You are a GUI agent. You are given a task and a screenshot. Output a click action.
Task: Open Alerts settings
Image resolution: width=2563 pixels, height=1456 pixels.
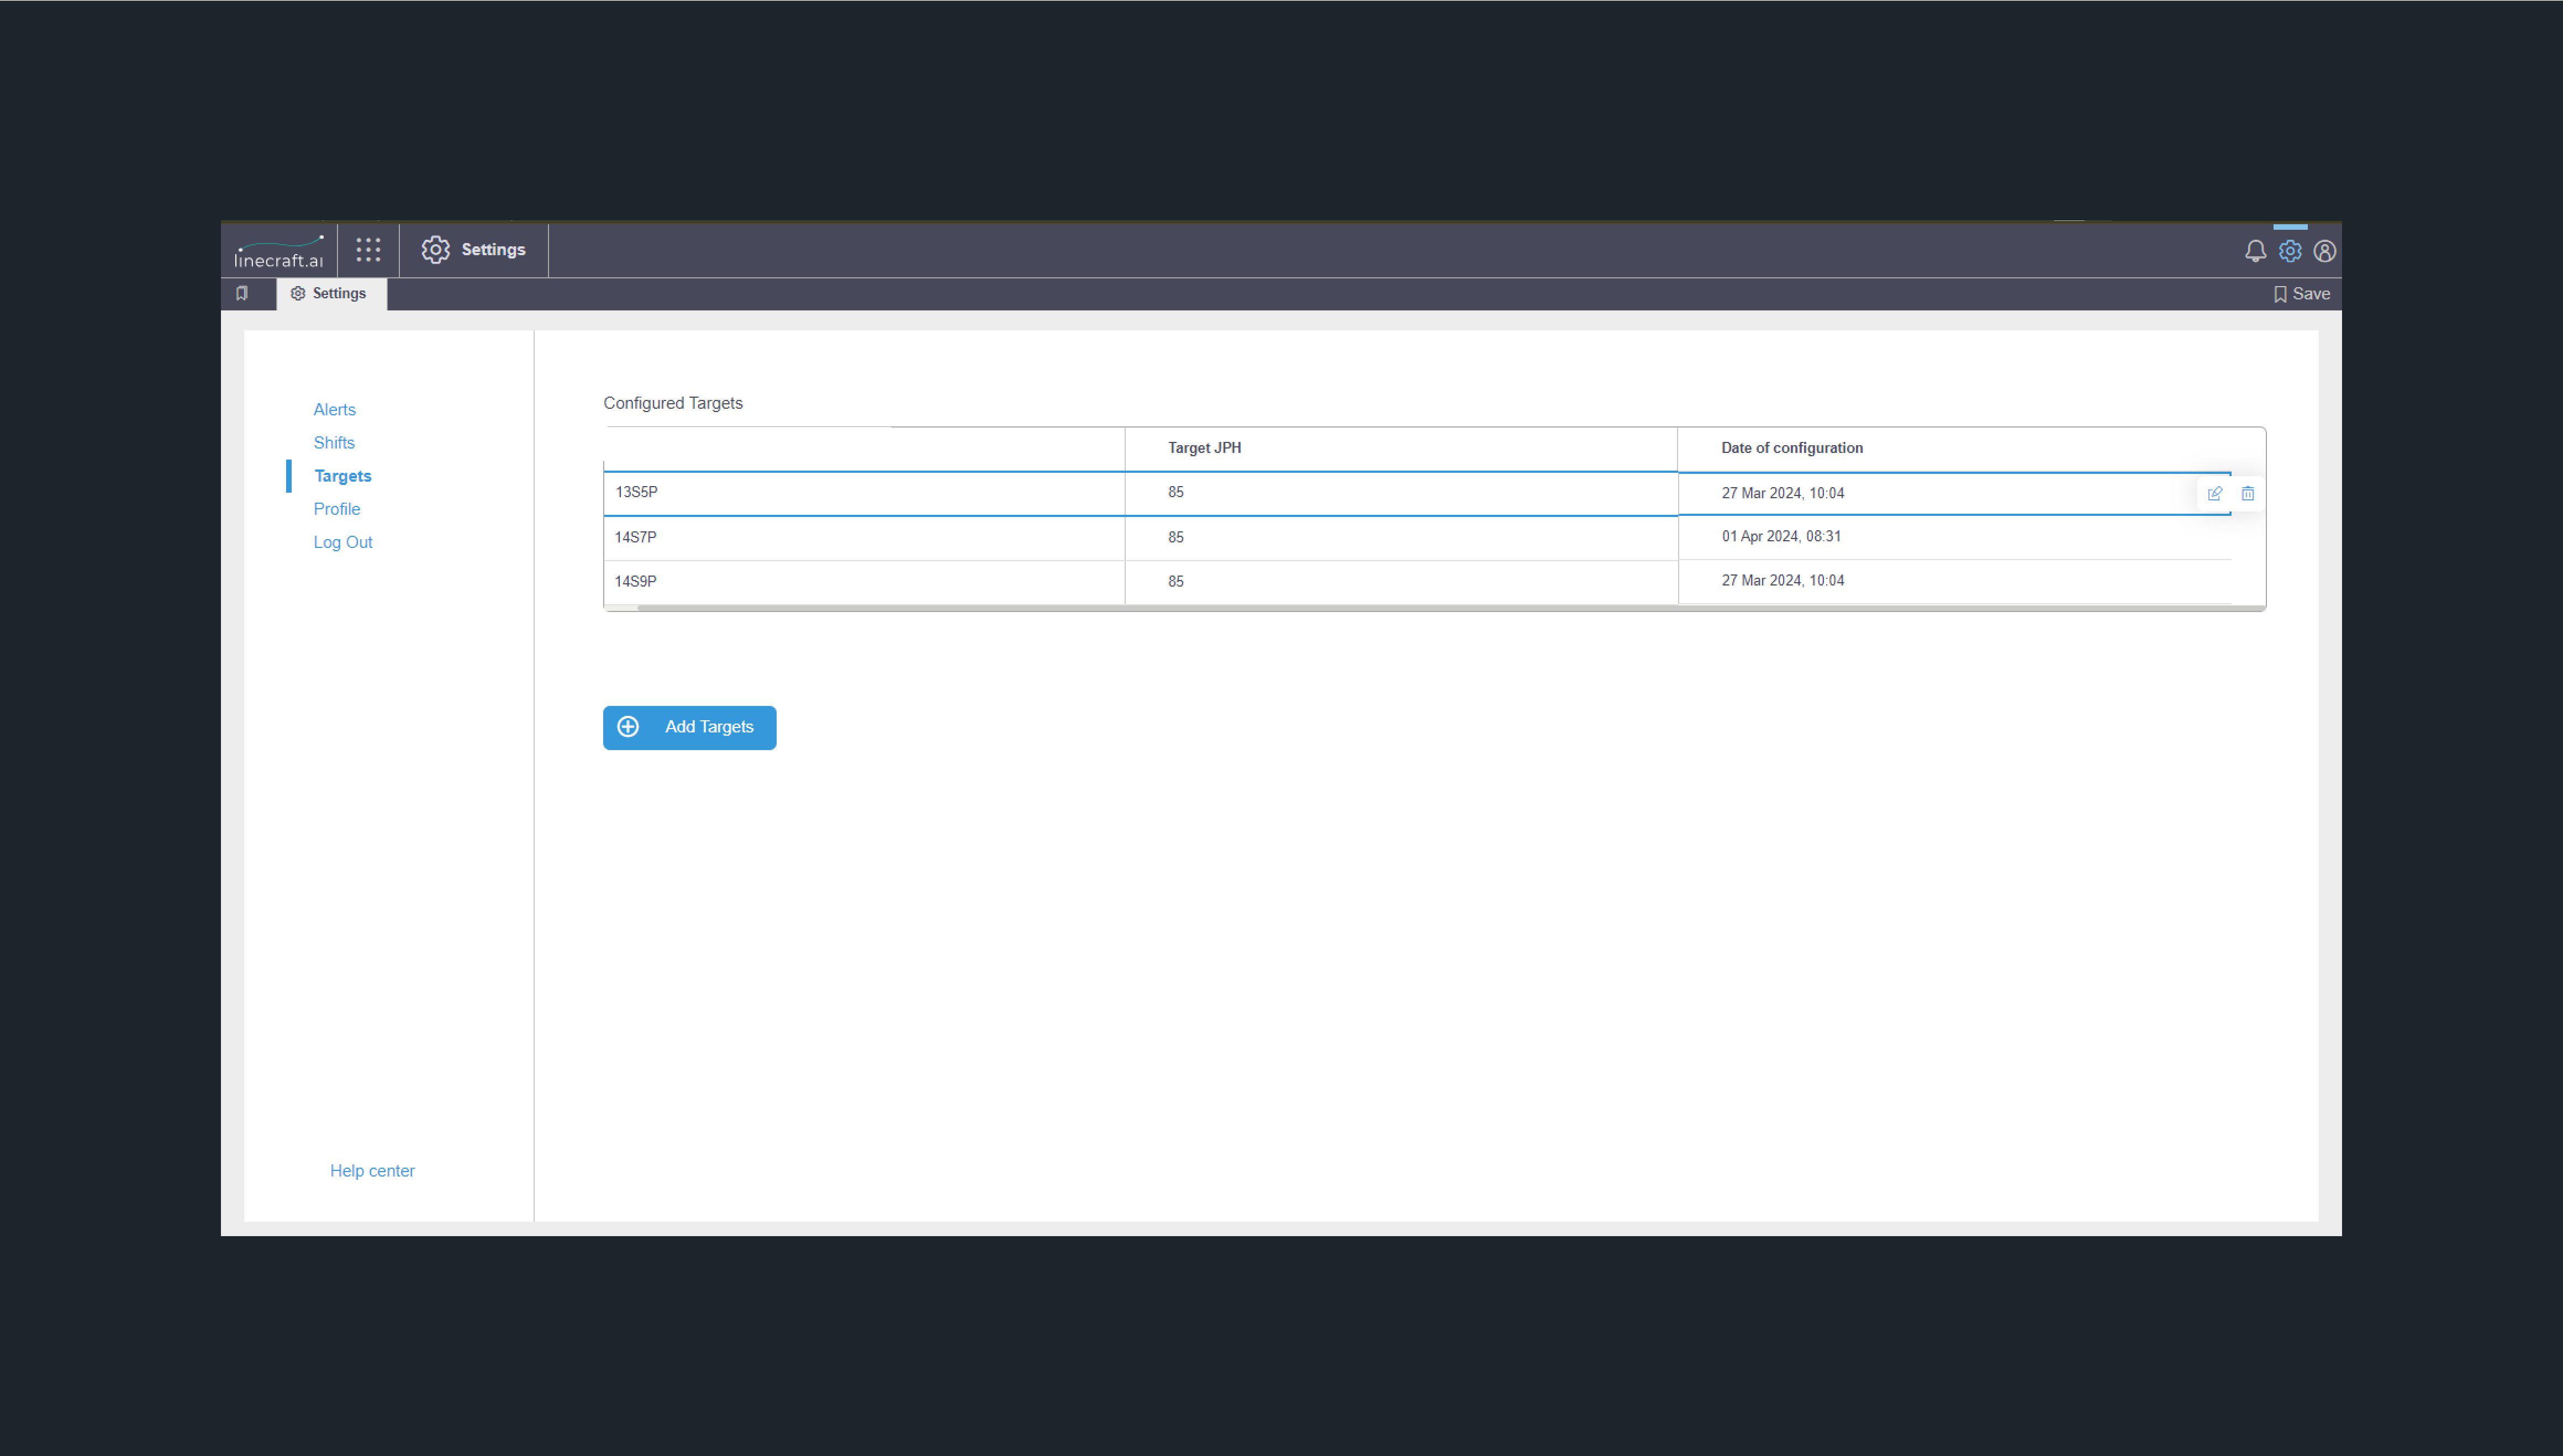(x=334, y=410)
